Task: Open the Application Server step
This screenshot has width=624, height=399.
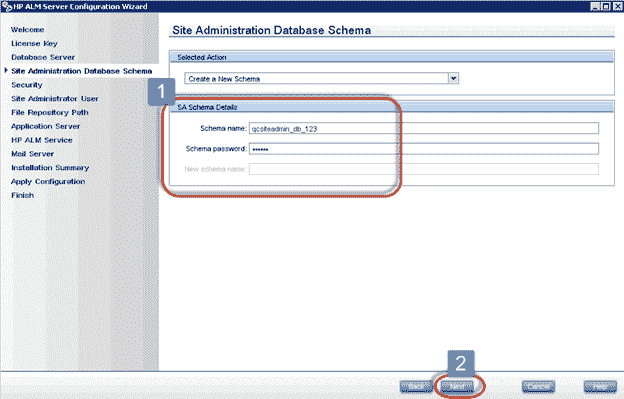Action: (x=45, y=126)
